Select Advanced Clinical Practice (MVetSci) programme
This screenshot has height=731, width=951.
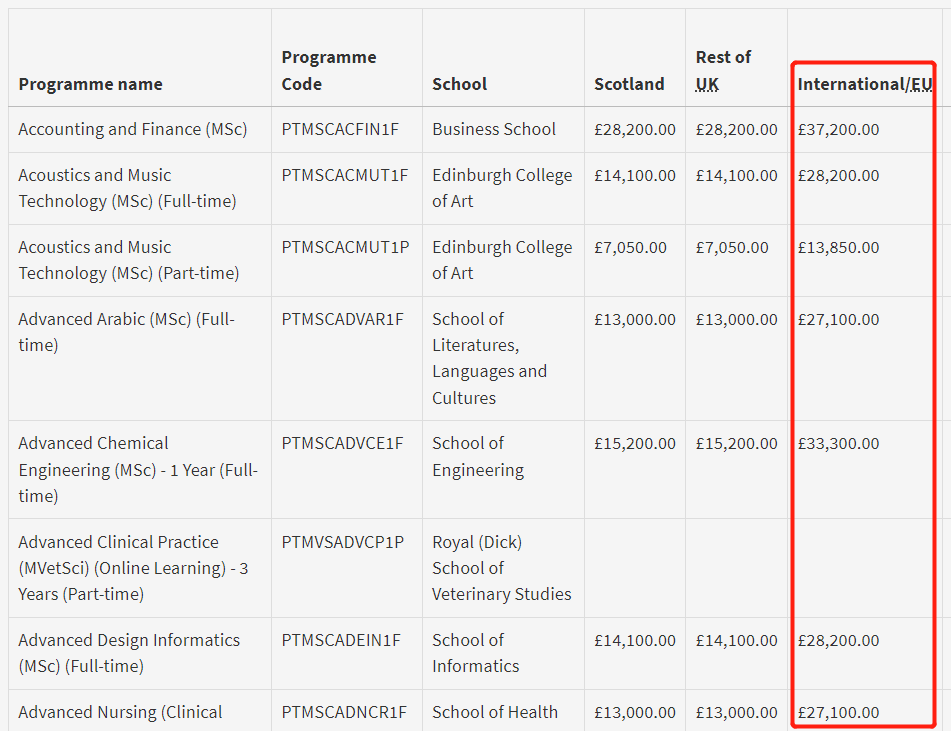click(133, 568)
